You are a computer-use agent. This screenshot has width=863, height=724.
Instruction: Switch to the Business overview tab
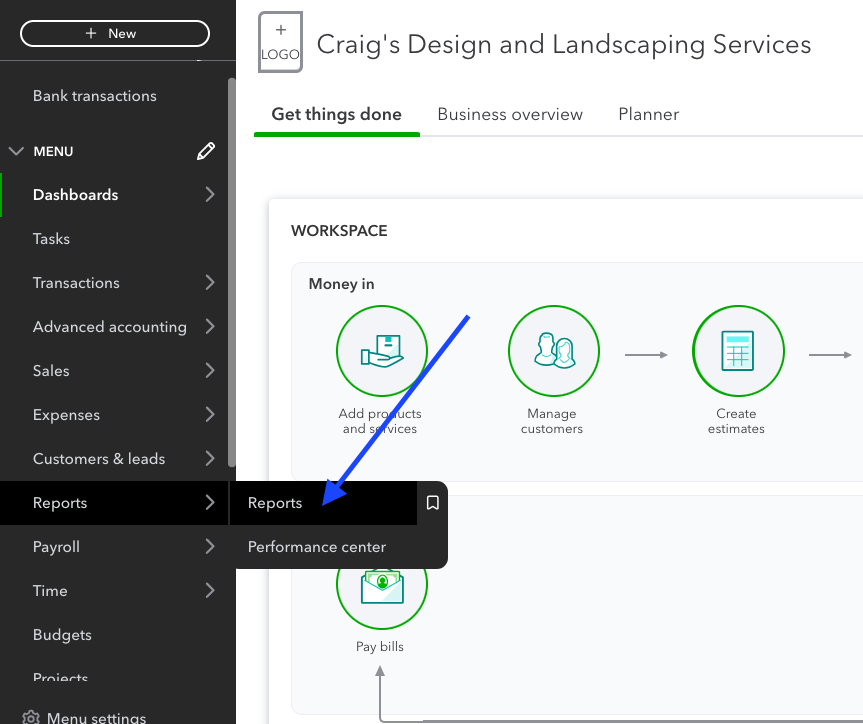(x=510, y=114)
